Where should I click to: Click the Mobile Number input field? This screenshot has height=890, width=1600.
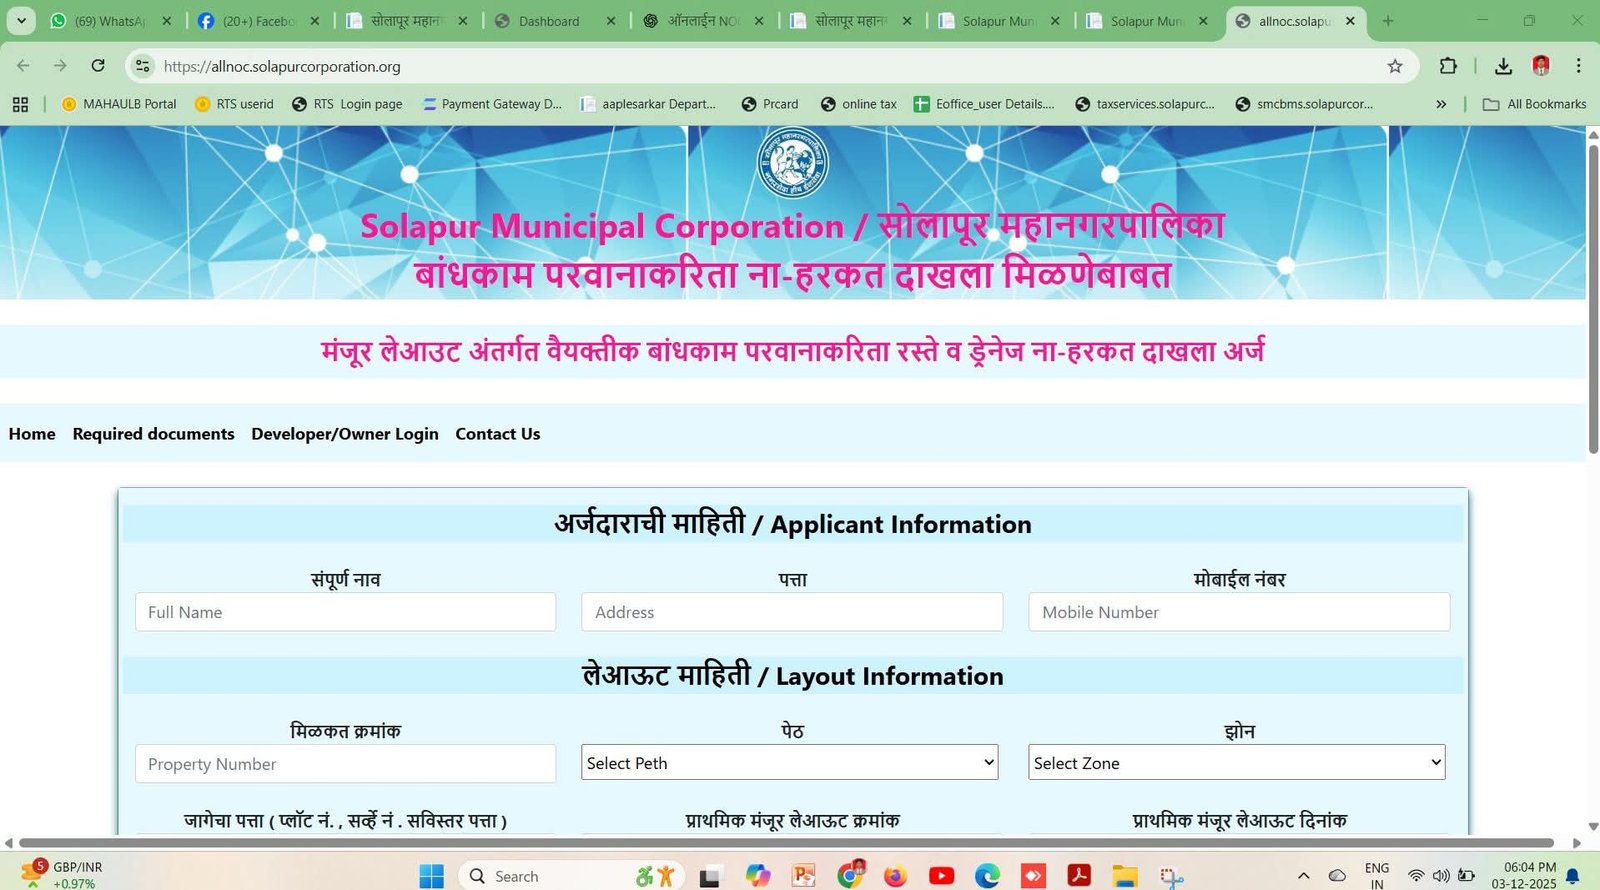(1238, 612)
